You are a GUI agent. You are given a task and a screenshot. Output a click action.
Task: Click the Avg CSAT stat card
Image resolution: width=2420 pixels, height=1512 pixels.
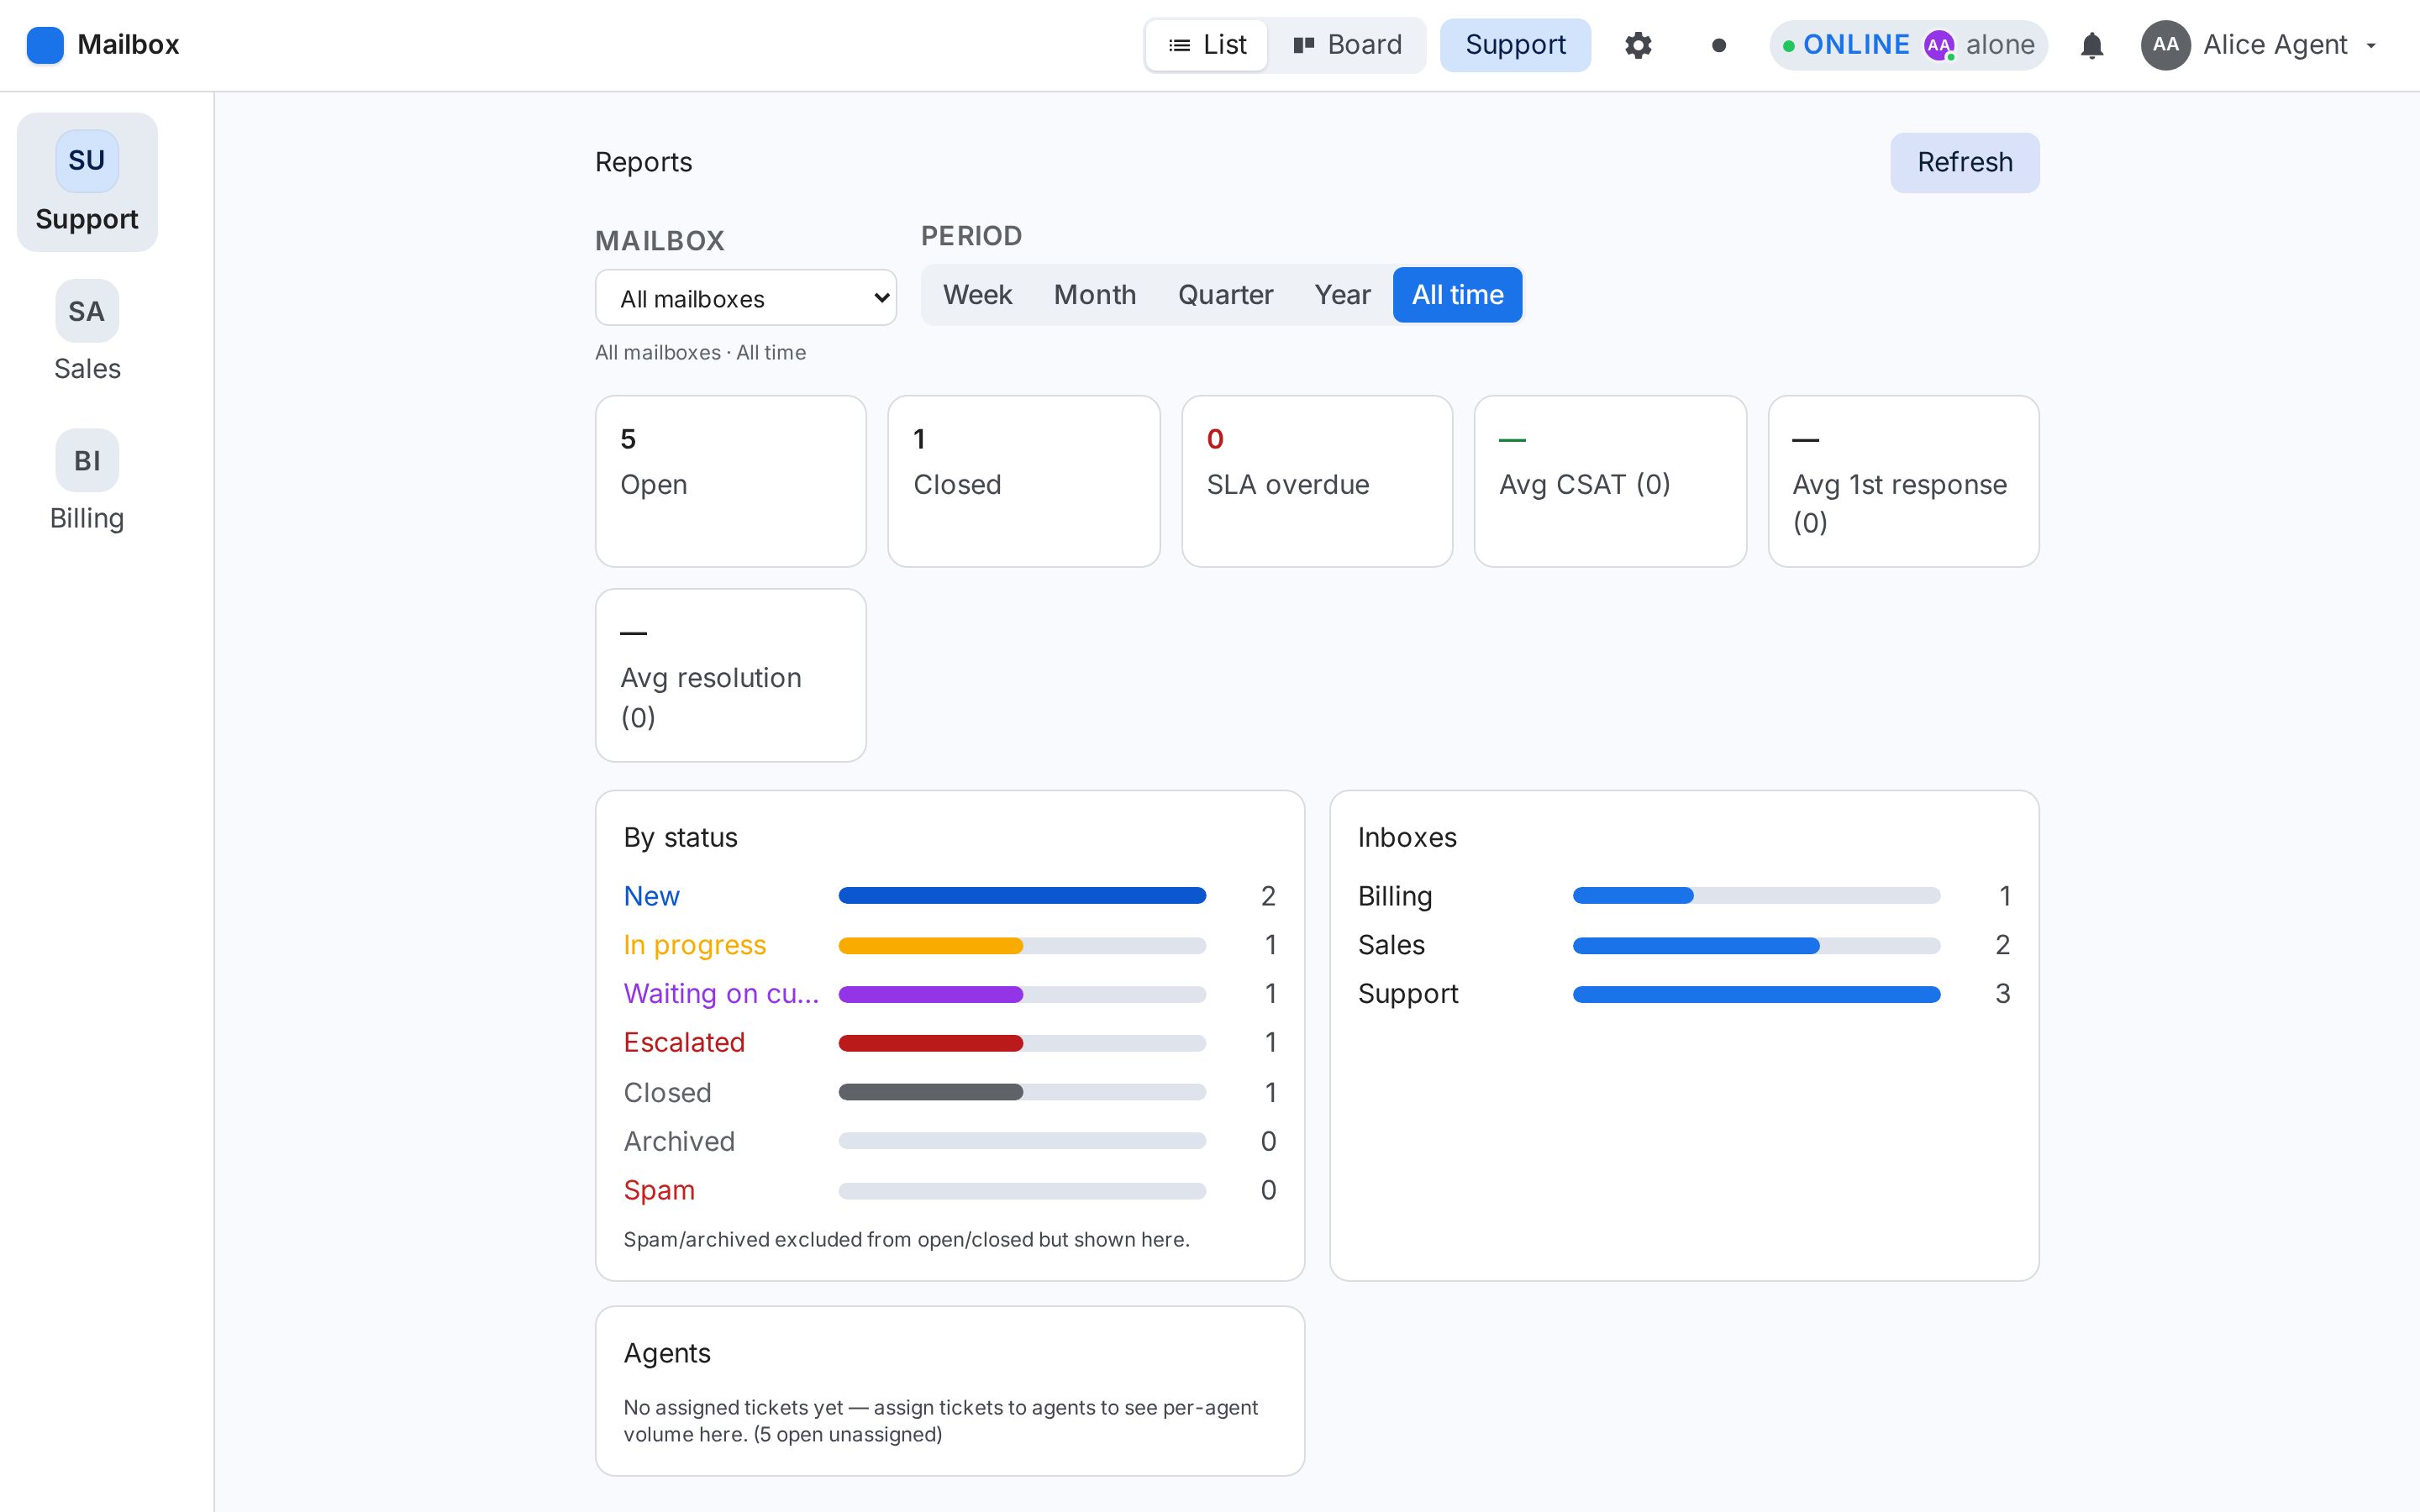pos(1610,481)
